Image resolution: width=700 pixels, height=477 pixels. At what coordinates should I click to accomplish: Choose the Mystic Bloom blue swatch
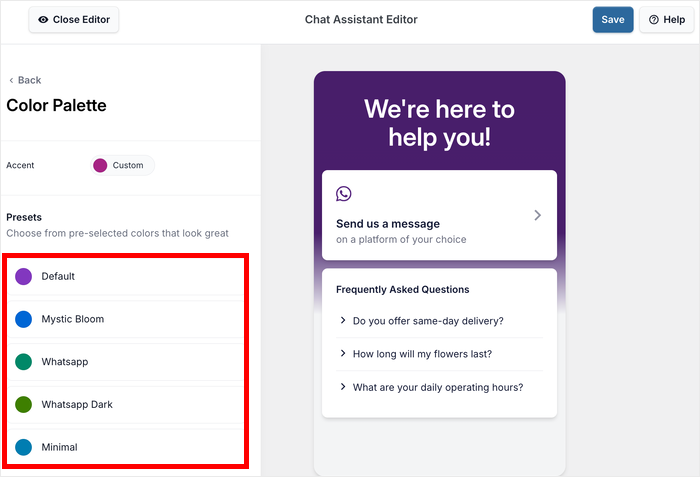24,319
